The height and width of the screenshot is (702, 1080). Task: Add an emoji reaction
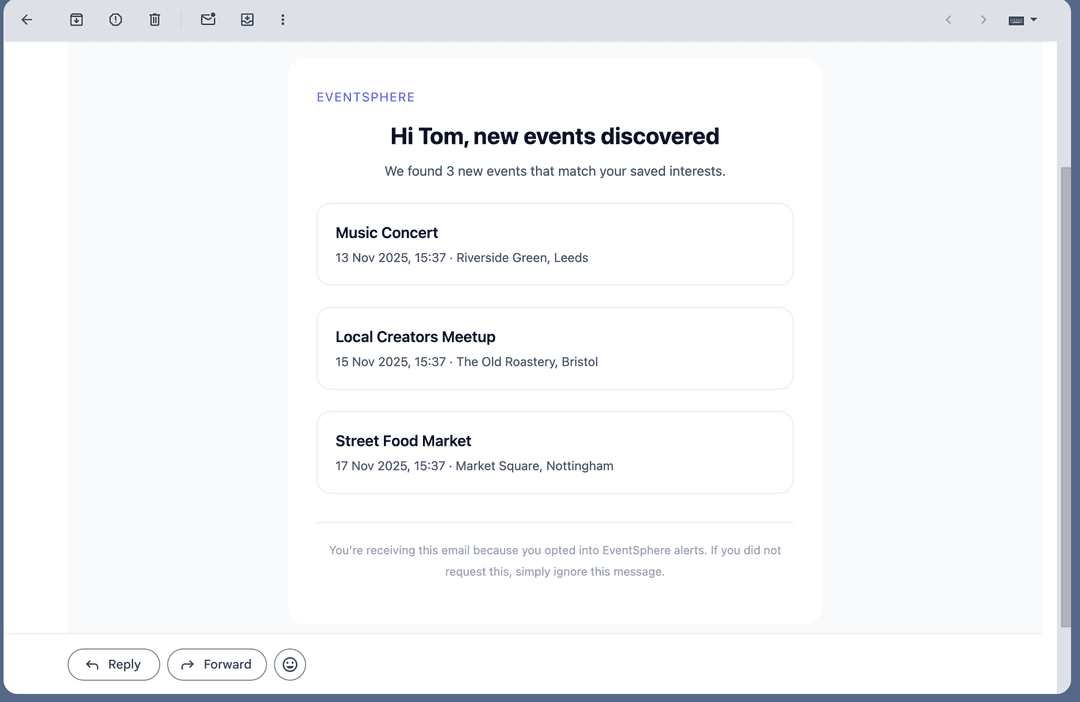click(289, 664)
